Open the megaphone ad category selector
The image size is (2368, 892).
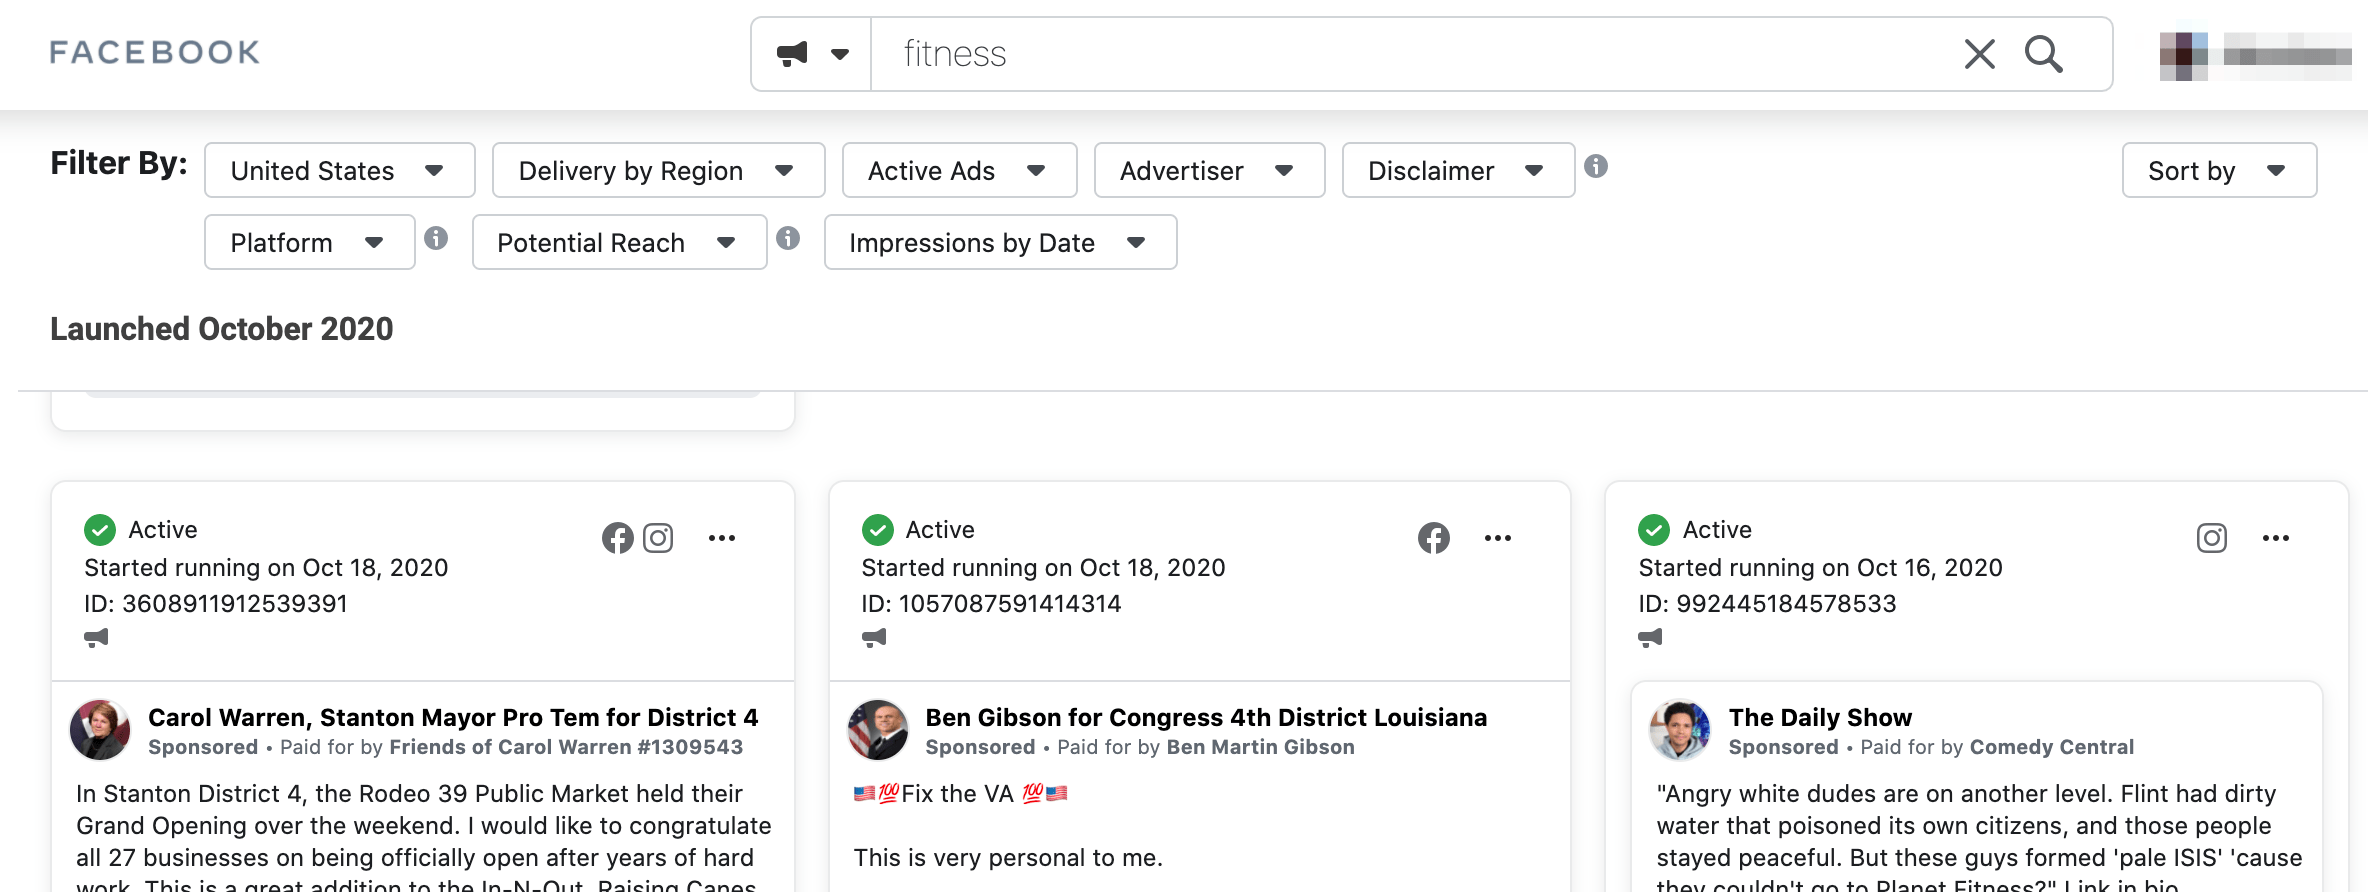point(811,54)
